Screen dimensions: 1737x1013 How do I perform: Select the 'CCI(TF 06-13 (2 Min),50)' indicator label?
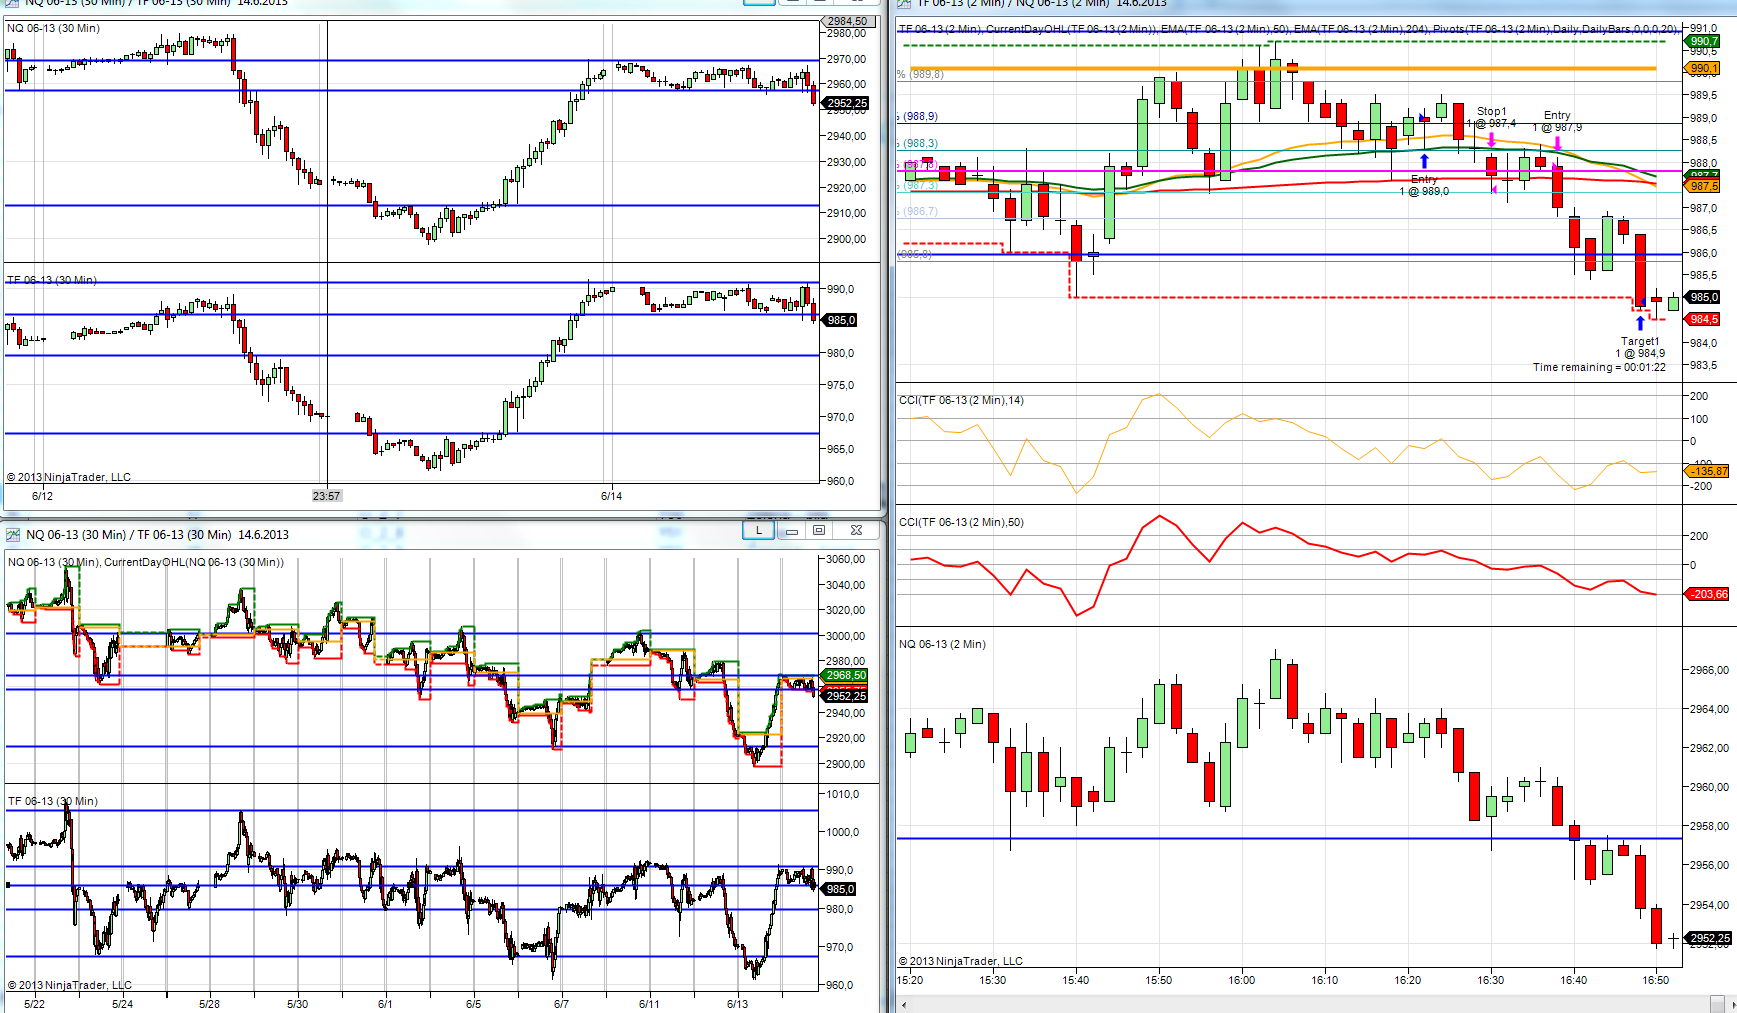tap(961, 522)
